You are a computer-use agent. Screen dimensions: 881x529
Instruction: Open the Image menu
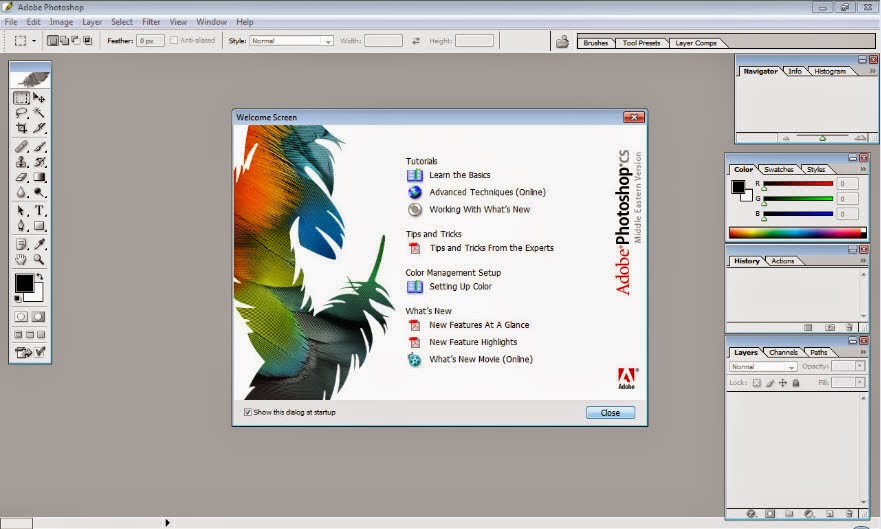click(61, 22)
